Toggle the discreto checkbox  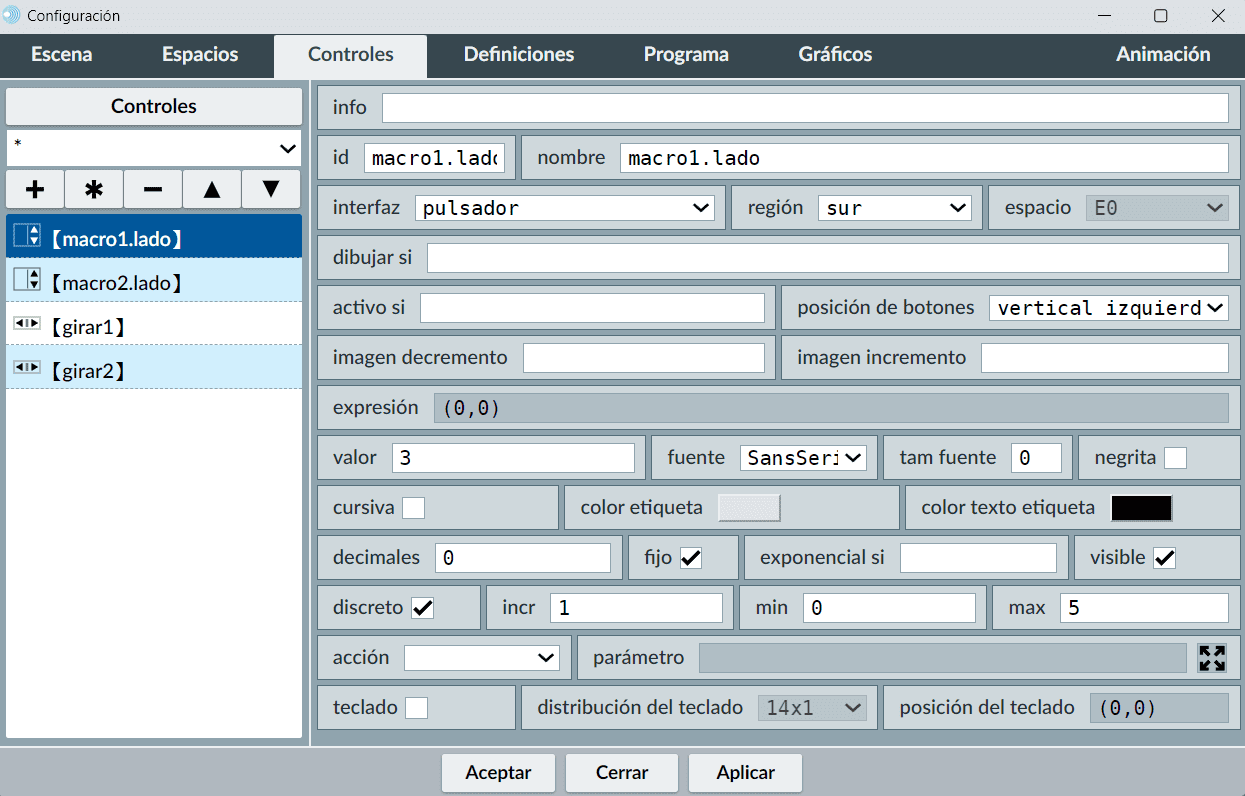click(423, 608)
